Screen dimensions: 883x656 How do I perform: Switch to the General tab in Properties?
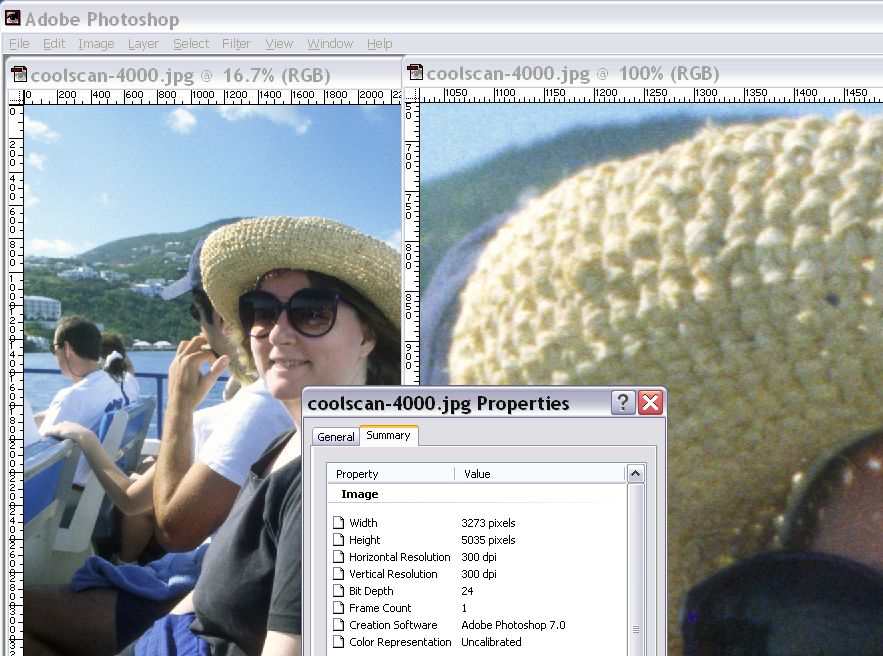pos(336,436)
